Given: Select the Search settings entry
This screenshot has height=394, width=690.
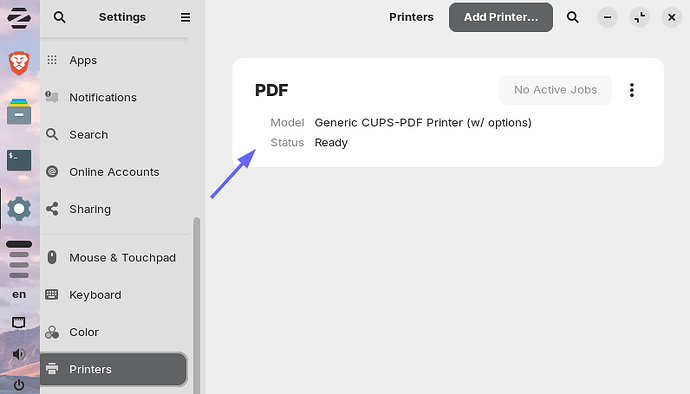Looking at the screenshot, I should coord(114,134).
